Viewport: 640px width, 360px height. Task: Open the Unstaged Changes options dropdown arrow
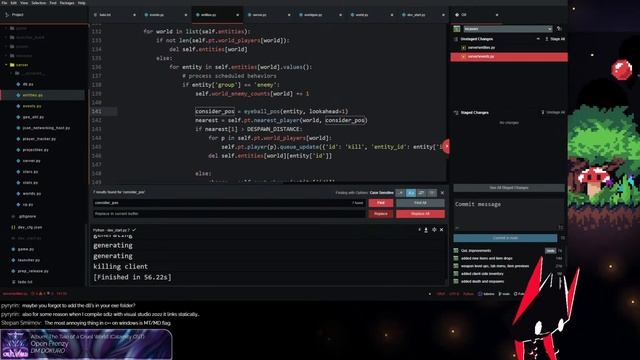538,39
